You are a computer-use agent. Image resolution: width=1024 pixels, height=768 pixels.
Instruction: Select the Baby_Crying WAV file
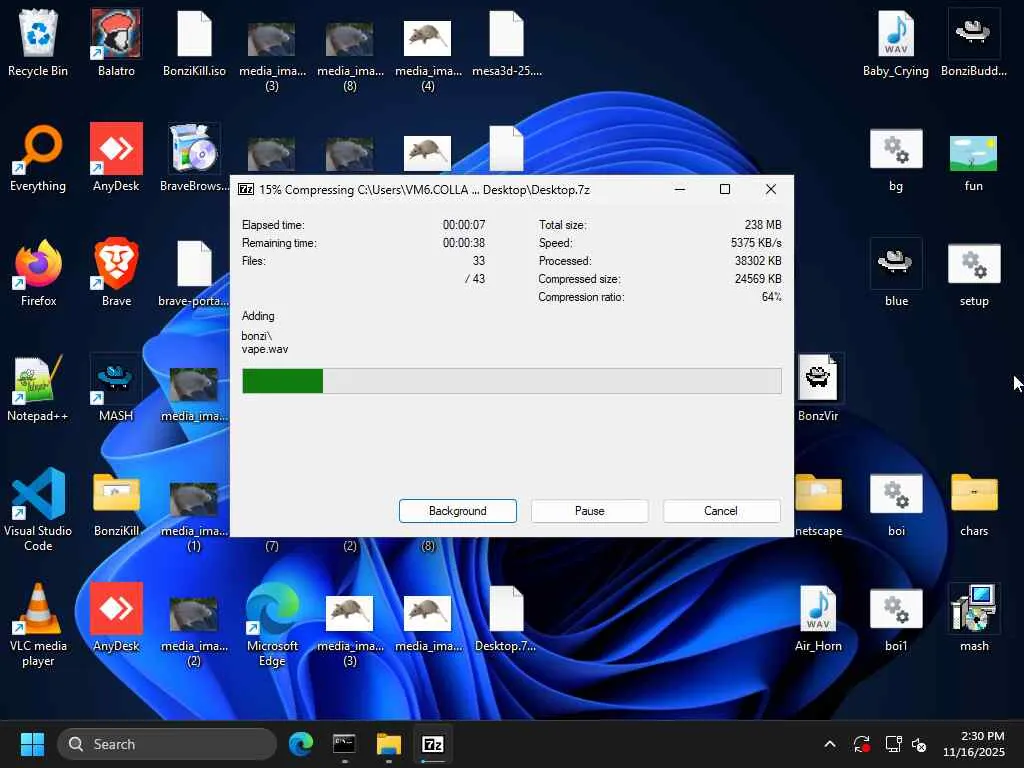896,42
